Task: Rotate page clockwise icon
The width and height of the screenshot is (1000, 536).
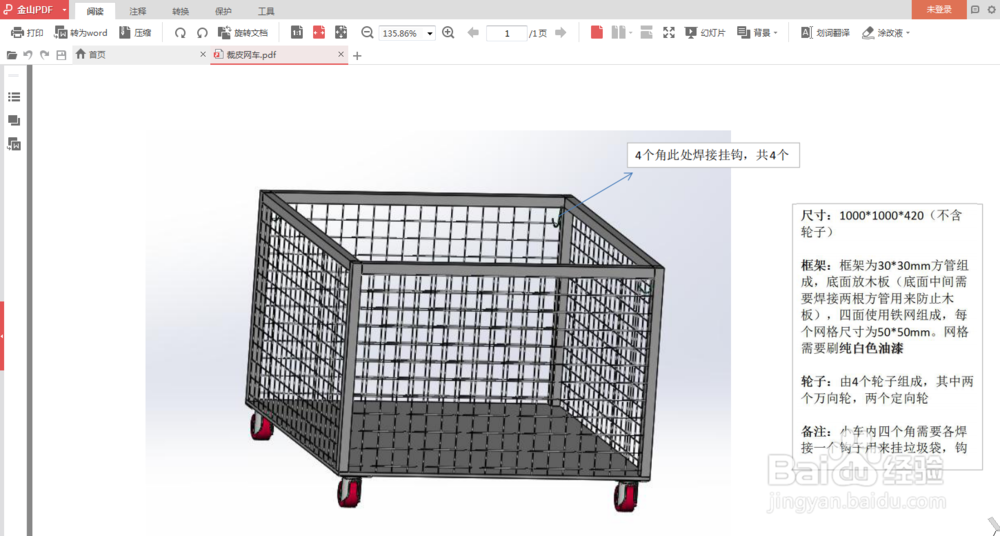Action: tap(180, 33)
